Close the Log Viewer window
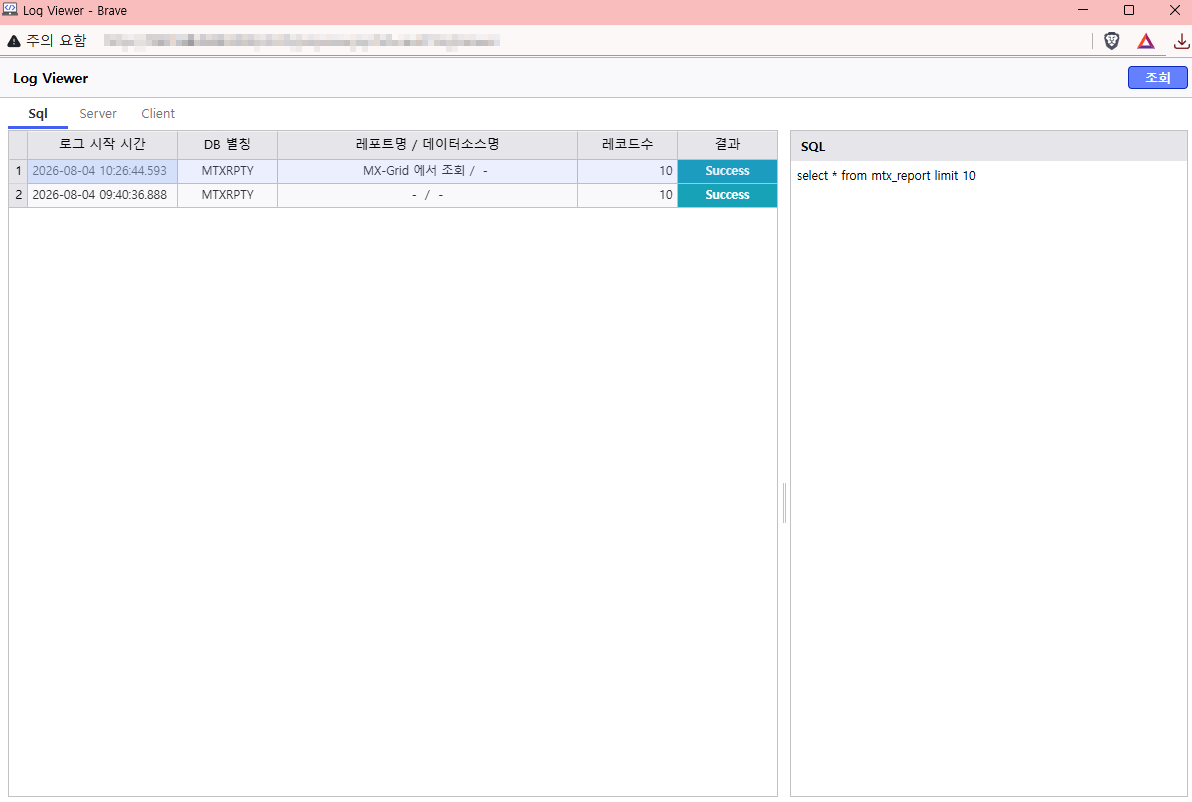 (x=1175, y=10)
